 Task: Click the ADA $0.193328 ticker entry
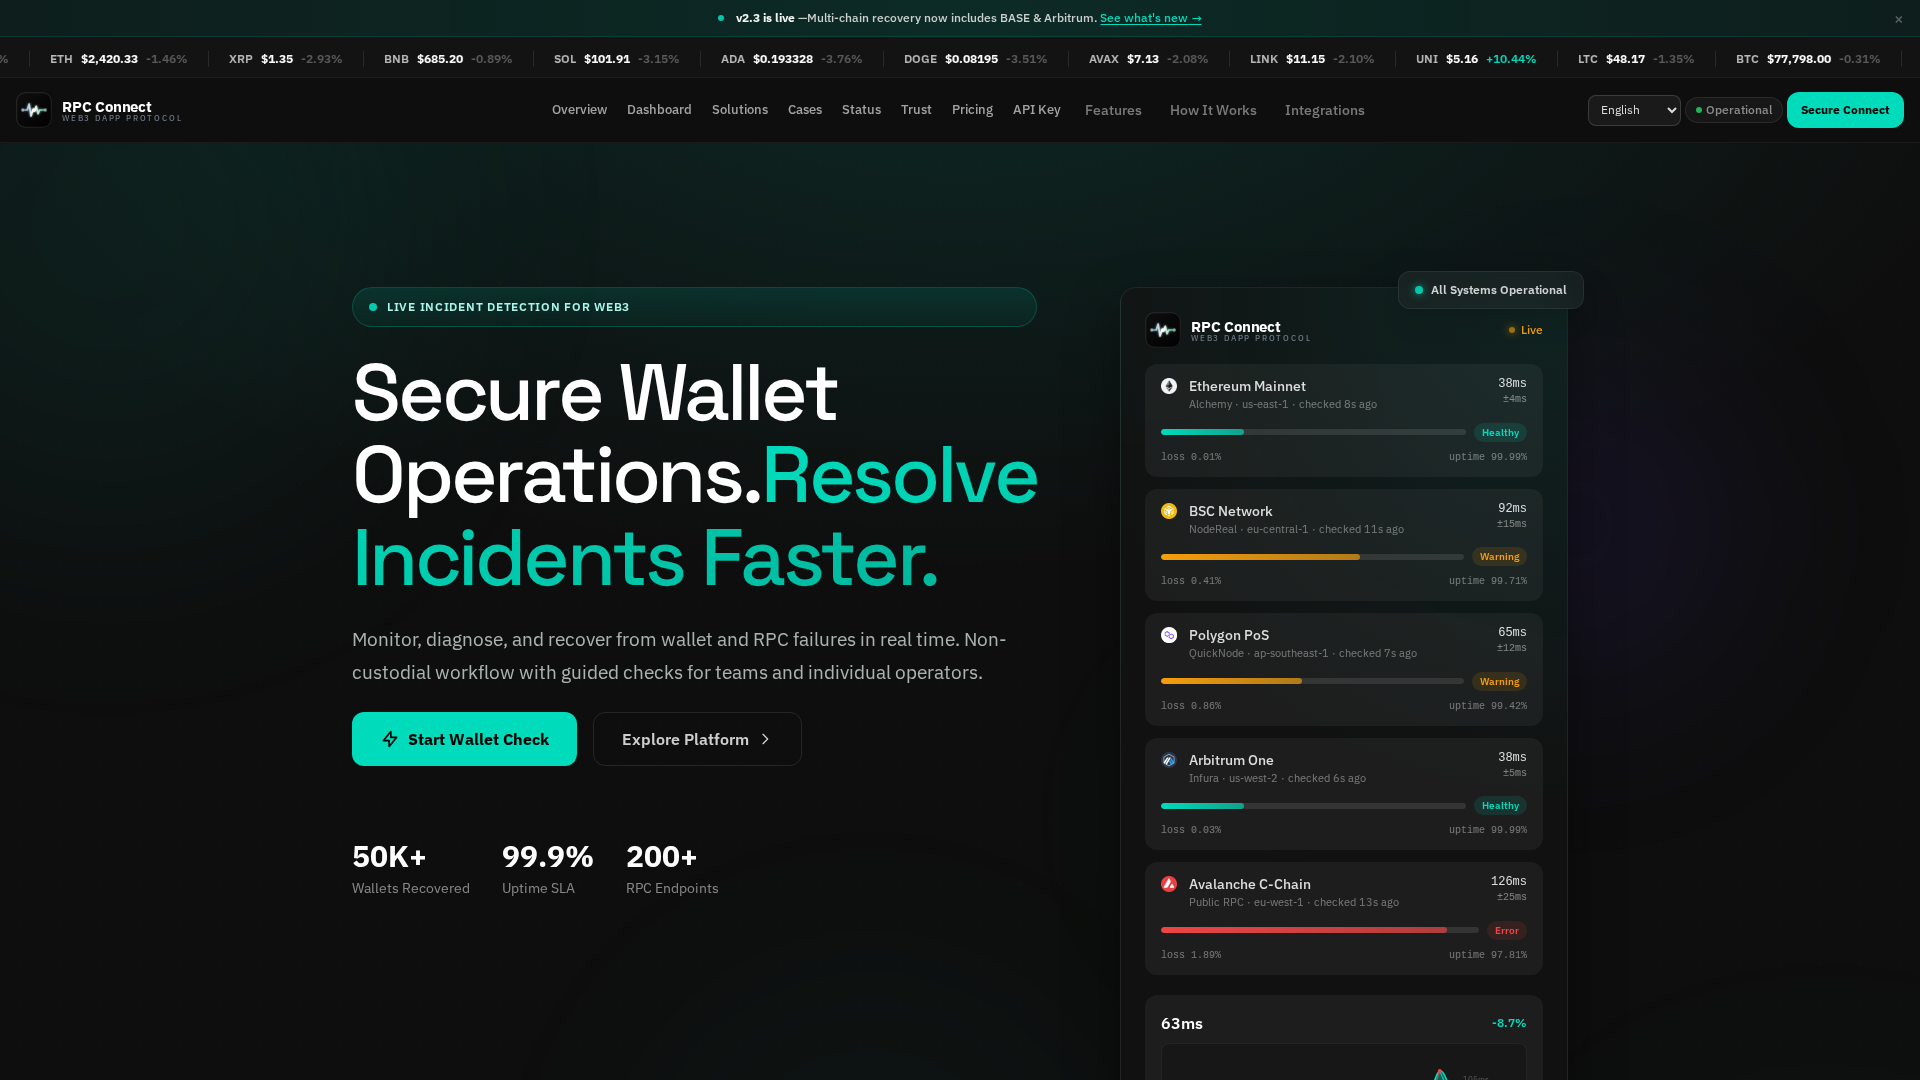(x=791, y=59)
